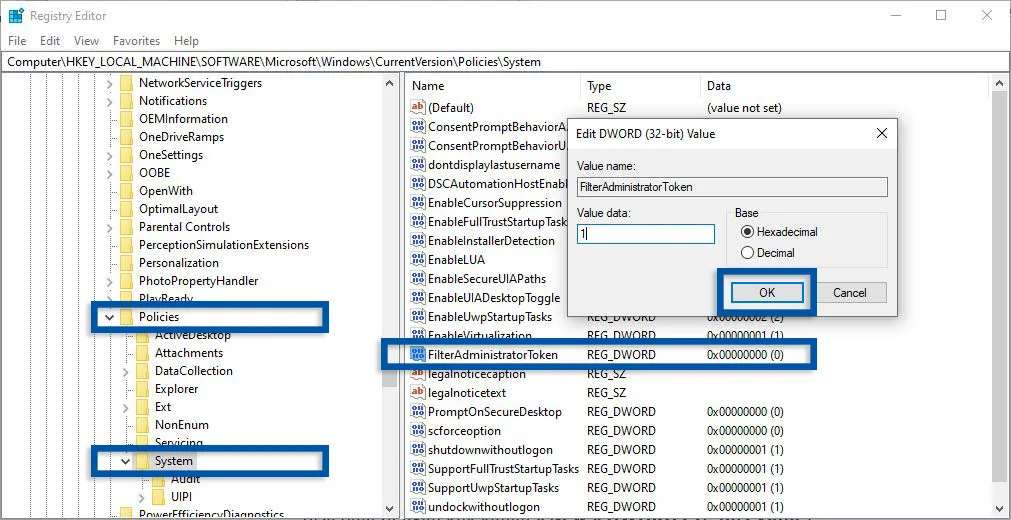Collapse the System tree node
Image resolution: width=1011 pixels, height=520 pixels.
point(126,461)
